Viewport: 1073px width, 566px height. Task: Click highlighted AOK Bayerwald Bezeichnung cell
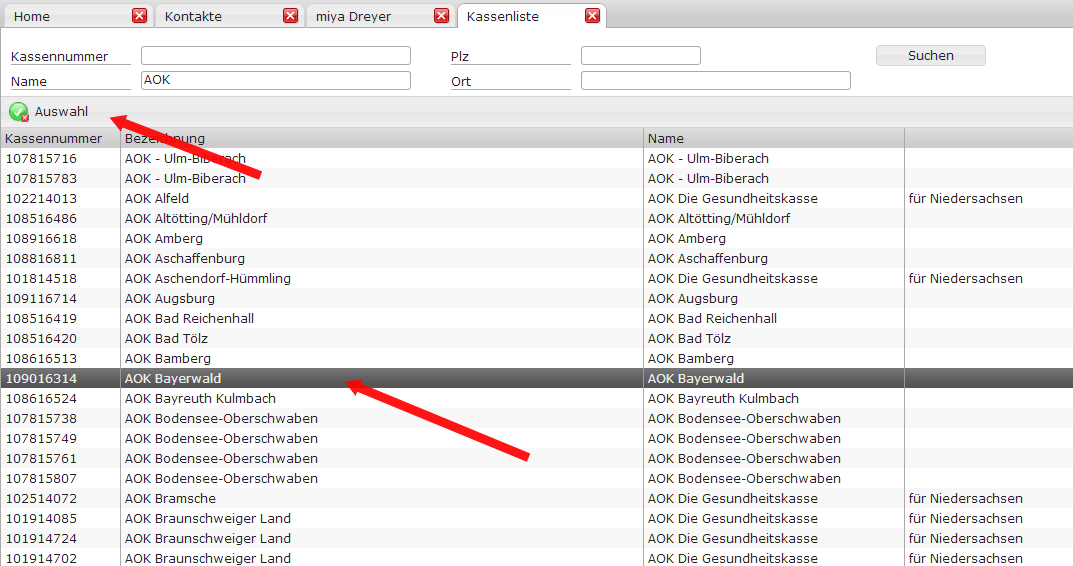[x=382, y=378]
